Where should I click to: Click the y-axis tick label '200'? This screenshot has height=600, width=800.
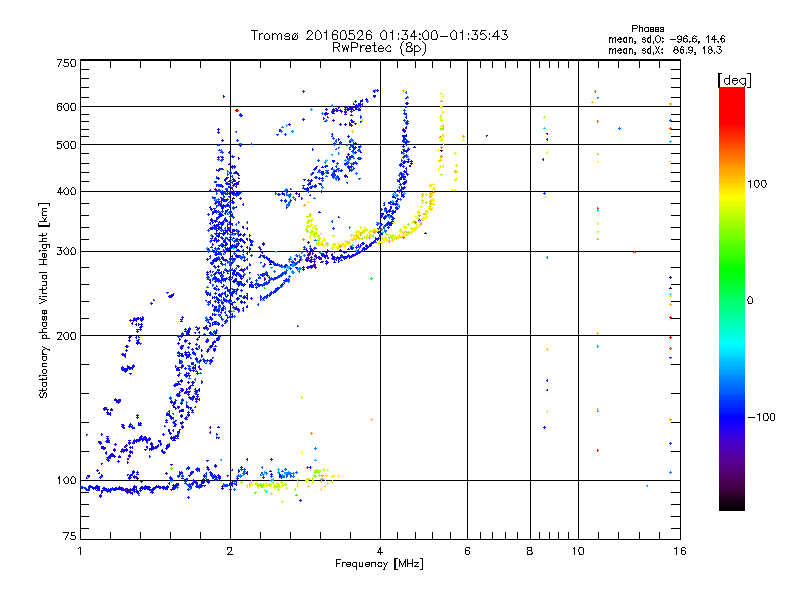tap(66, 336)
